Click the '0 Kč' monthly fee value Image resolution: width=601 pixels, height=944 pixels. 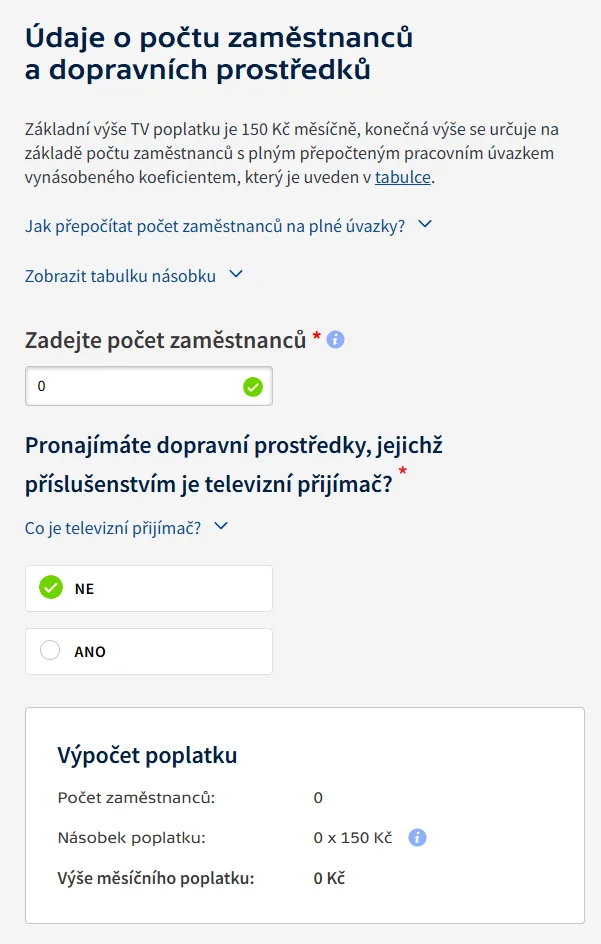(x=329, y=878)
